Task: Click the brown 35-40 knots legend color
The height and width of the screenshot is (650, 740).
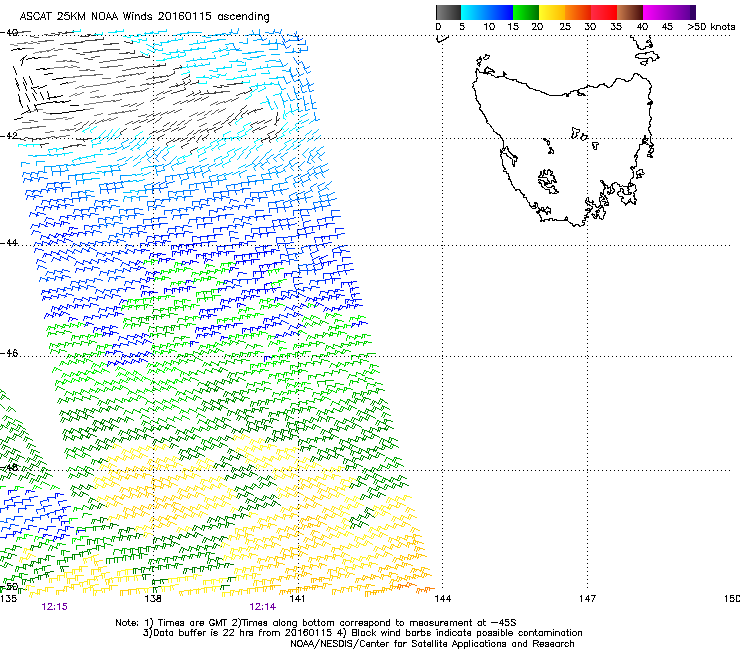Action: pyautogui.click(x=630, y=12)
